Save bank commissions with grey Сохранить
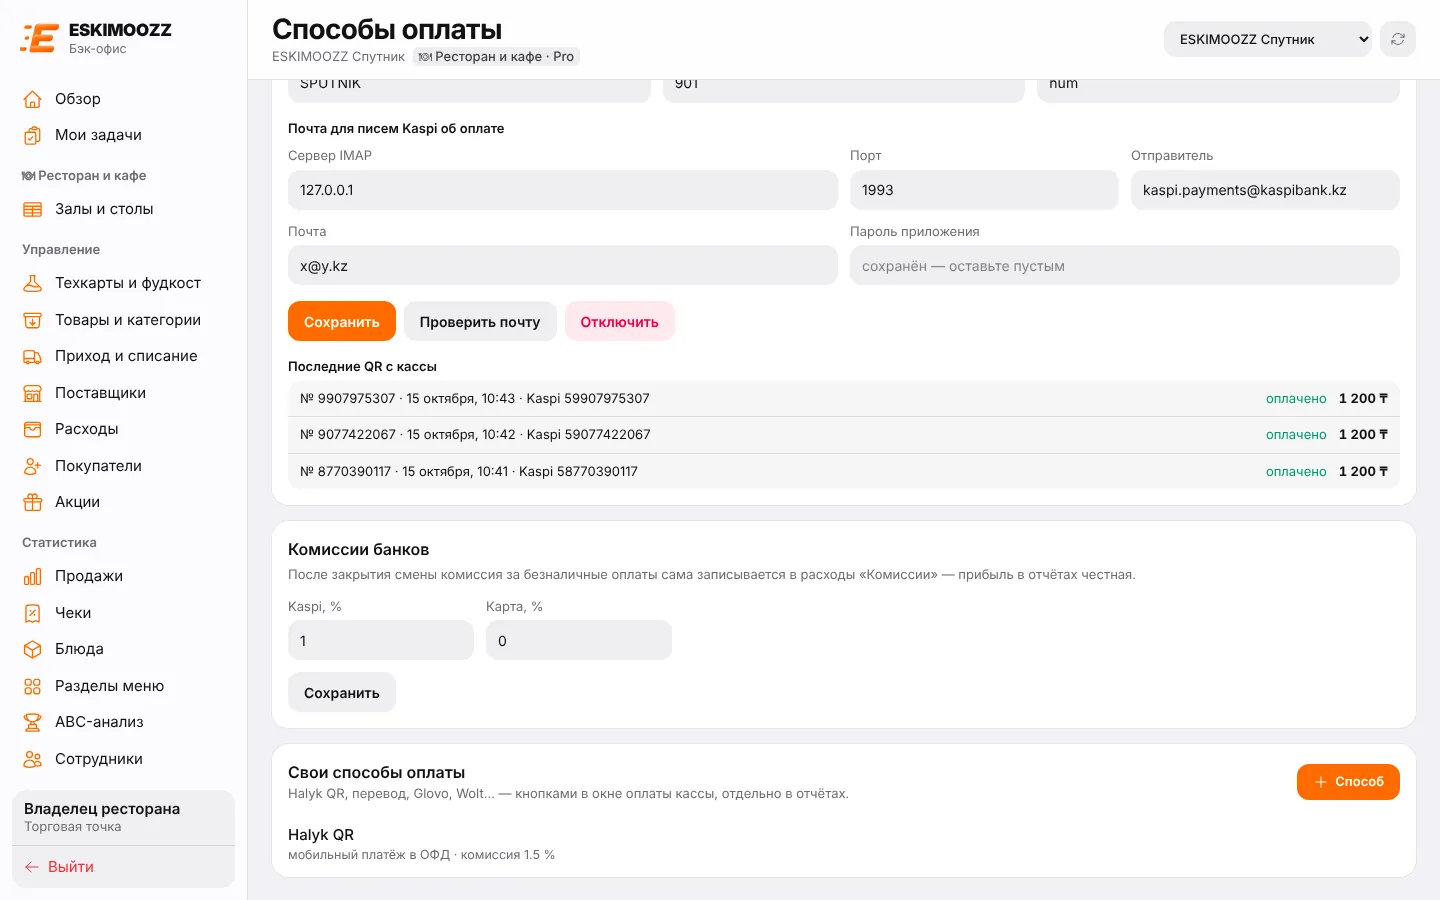The width and height of the screenshot is (1440, 900). coord(342,692)
